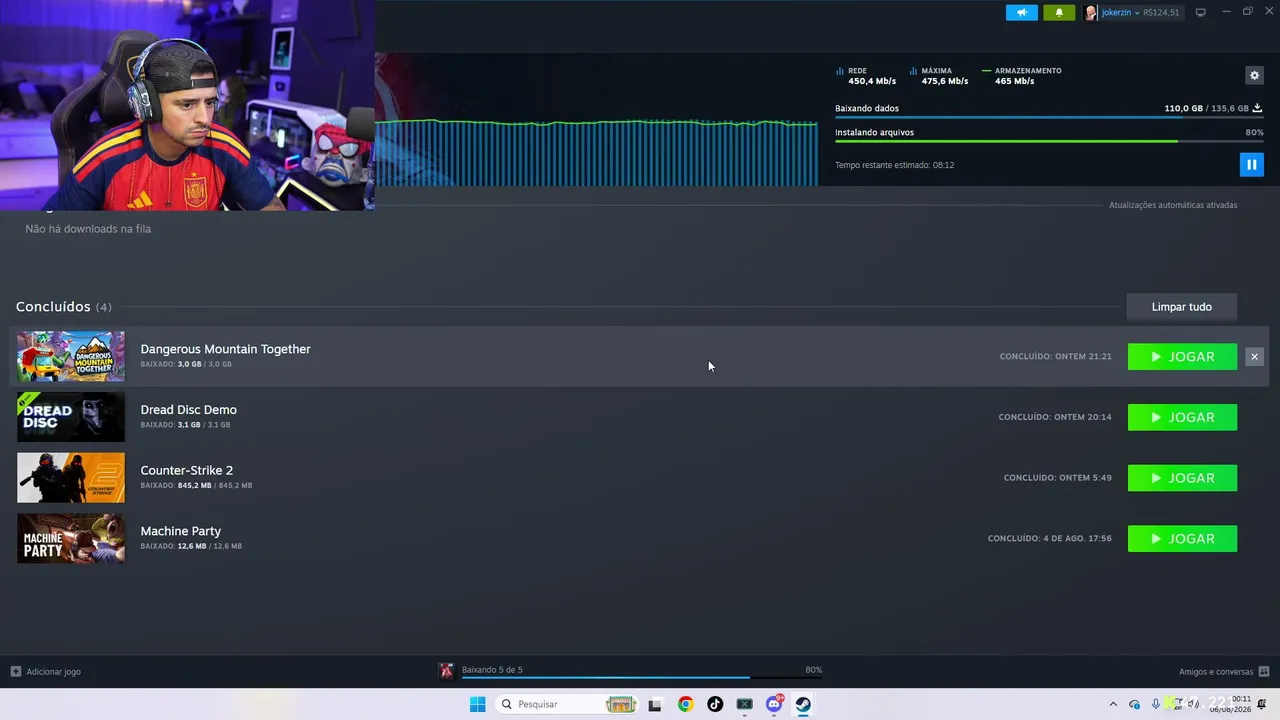Open the Machine Party thumbnail
Viewport: 1280px width, 720px height.
71,538
